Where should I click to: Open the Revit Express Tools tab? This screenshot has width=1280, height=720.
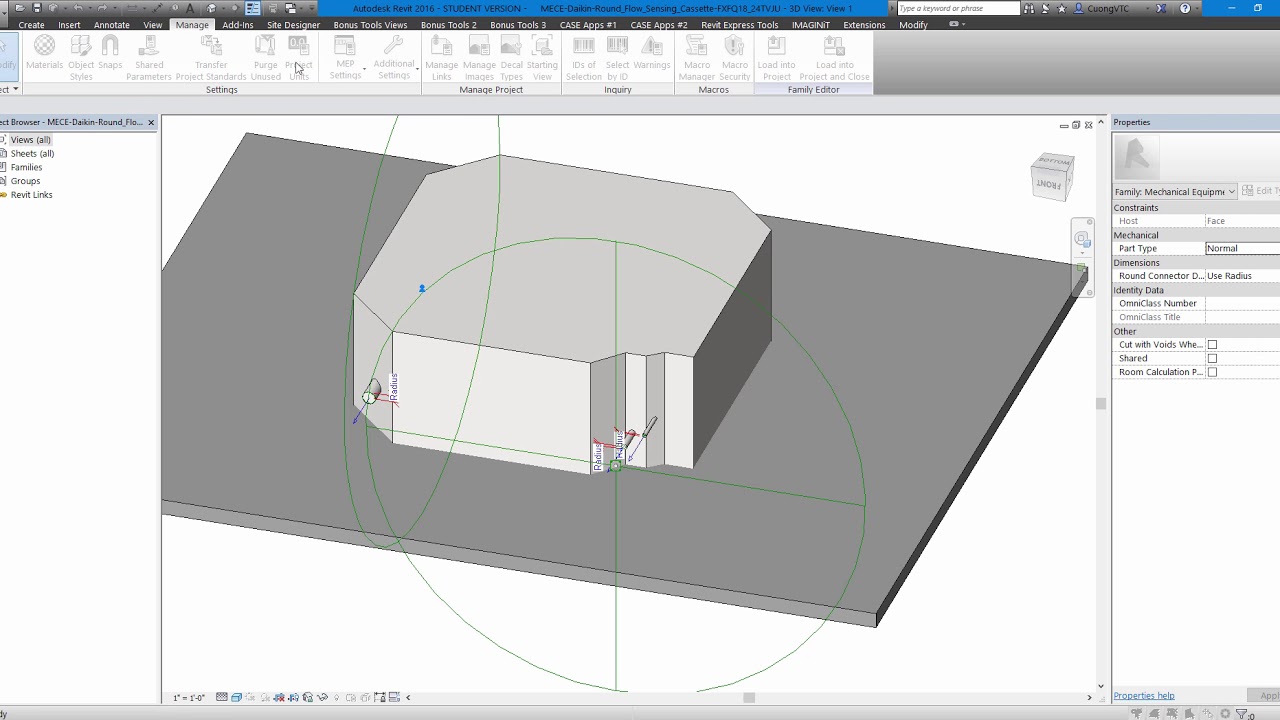point(740,25)
